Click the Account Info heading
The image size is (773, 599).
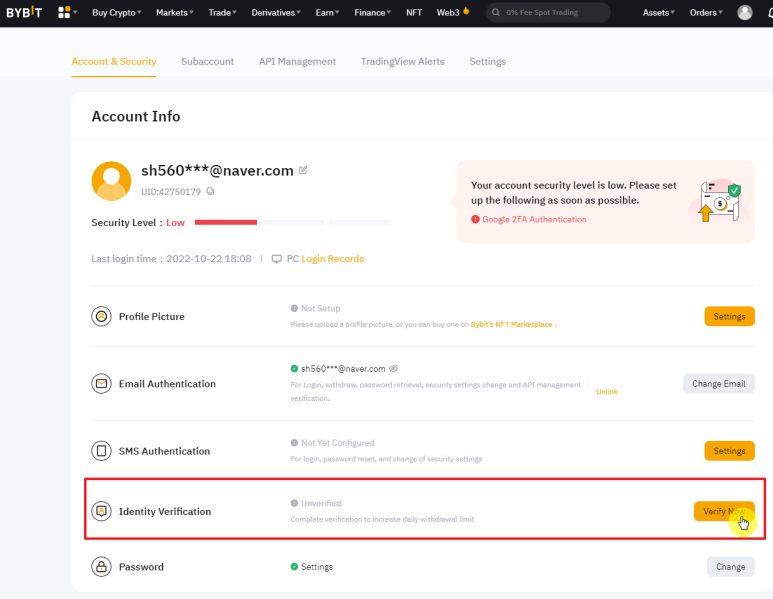point(136,116)
